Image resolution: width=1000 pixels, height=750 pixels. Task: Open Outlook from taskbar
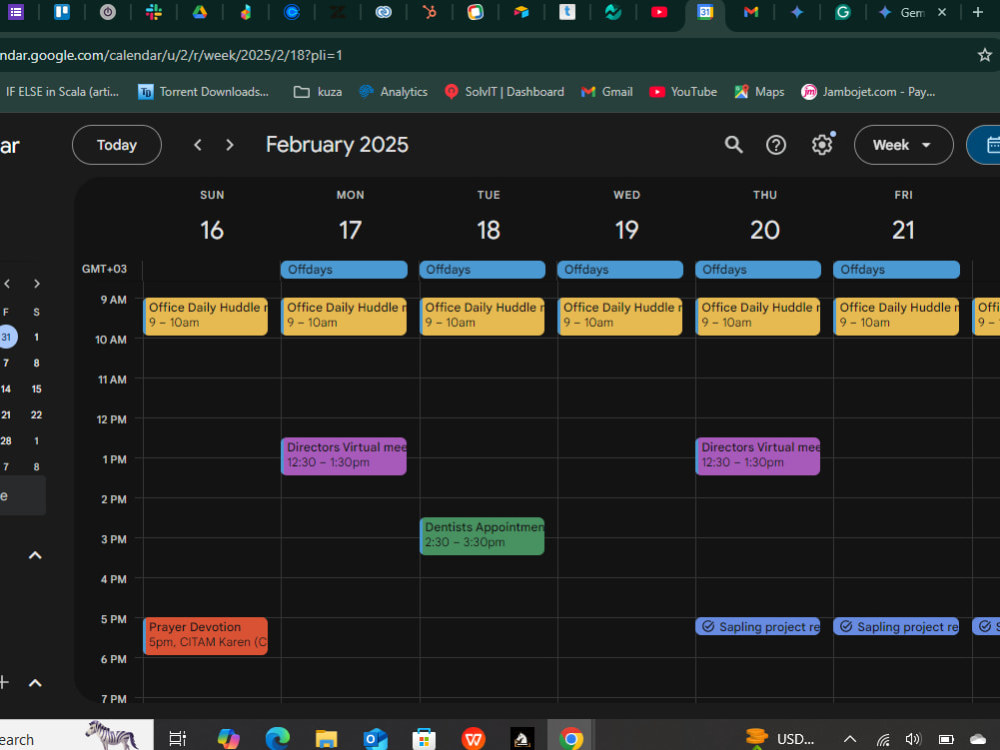[376, 739]
